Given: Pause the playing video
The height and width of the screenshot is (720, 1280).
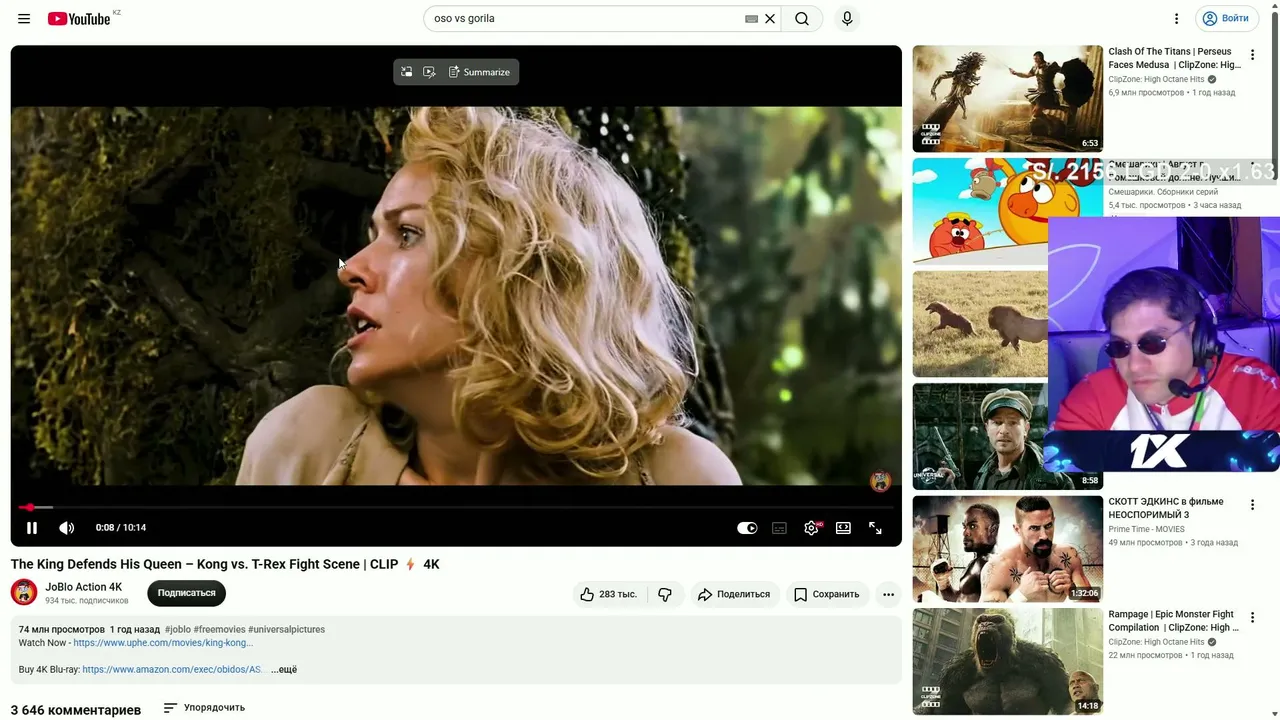Looking at the screenshot, I should [32, 528].
